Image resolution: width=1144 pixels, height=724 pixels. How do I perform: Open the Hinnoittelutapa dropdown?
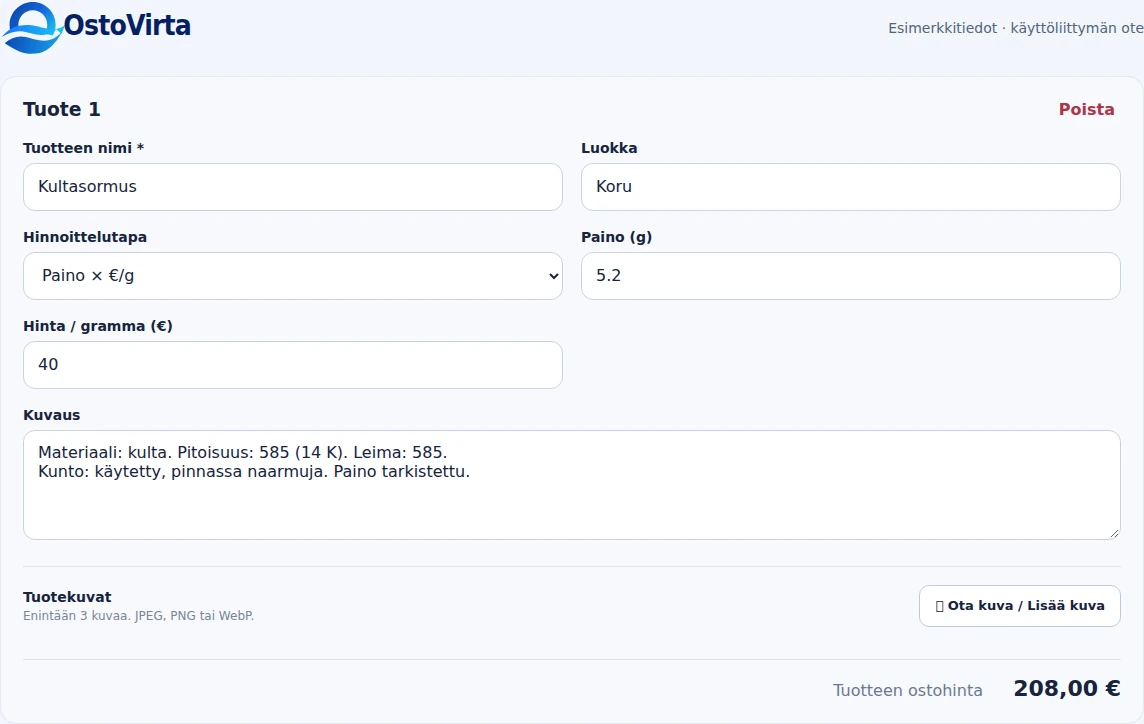coord(293,276)
